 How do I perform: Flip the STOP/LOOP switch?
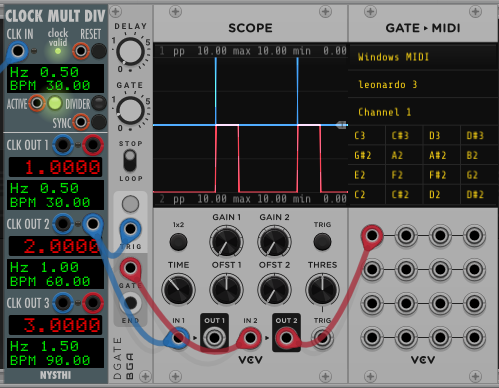pyautogui.click(x=130, y=160)
